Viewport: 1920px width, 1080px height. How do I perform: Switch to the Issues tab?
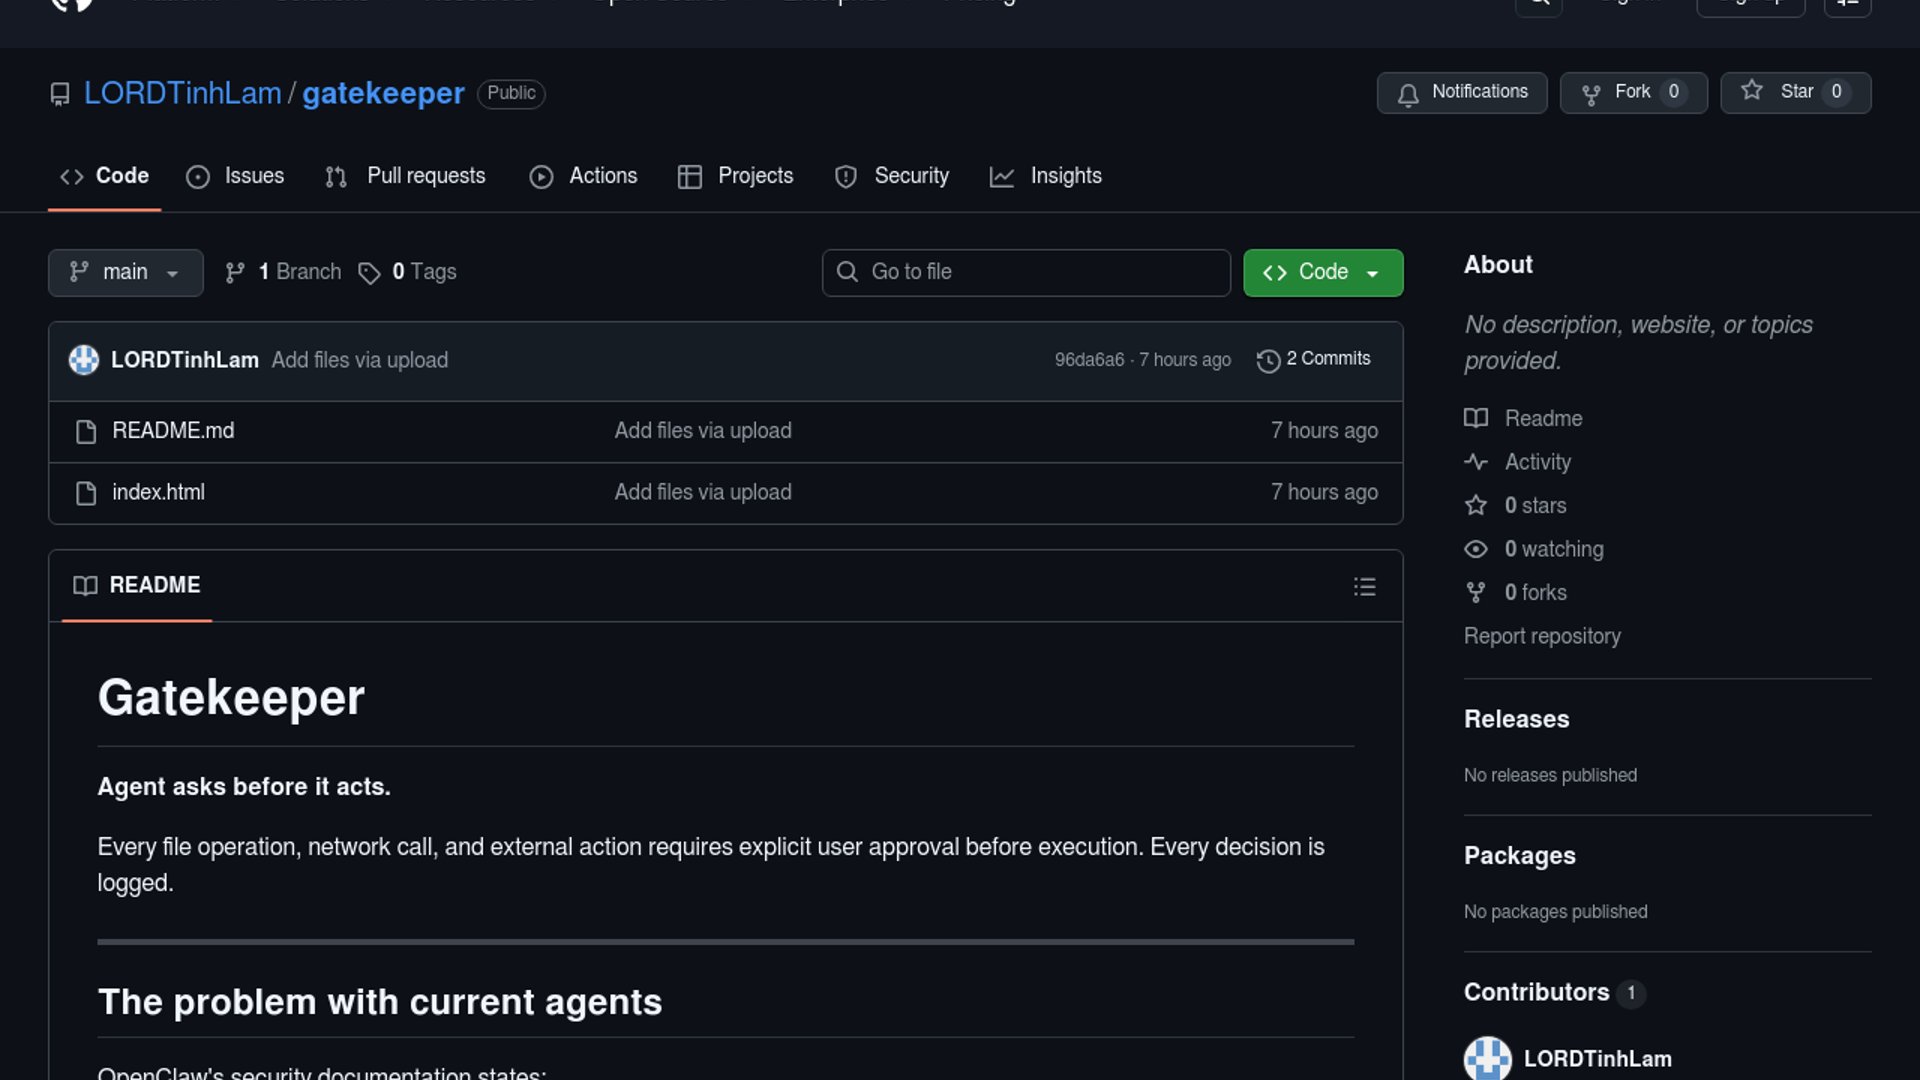pyautogui.click(x=236, y=176)
